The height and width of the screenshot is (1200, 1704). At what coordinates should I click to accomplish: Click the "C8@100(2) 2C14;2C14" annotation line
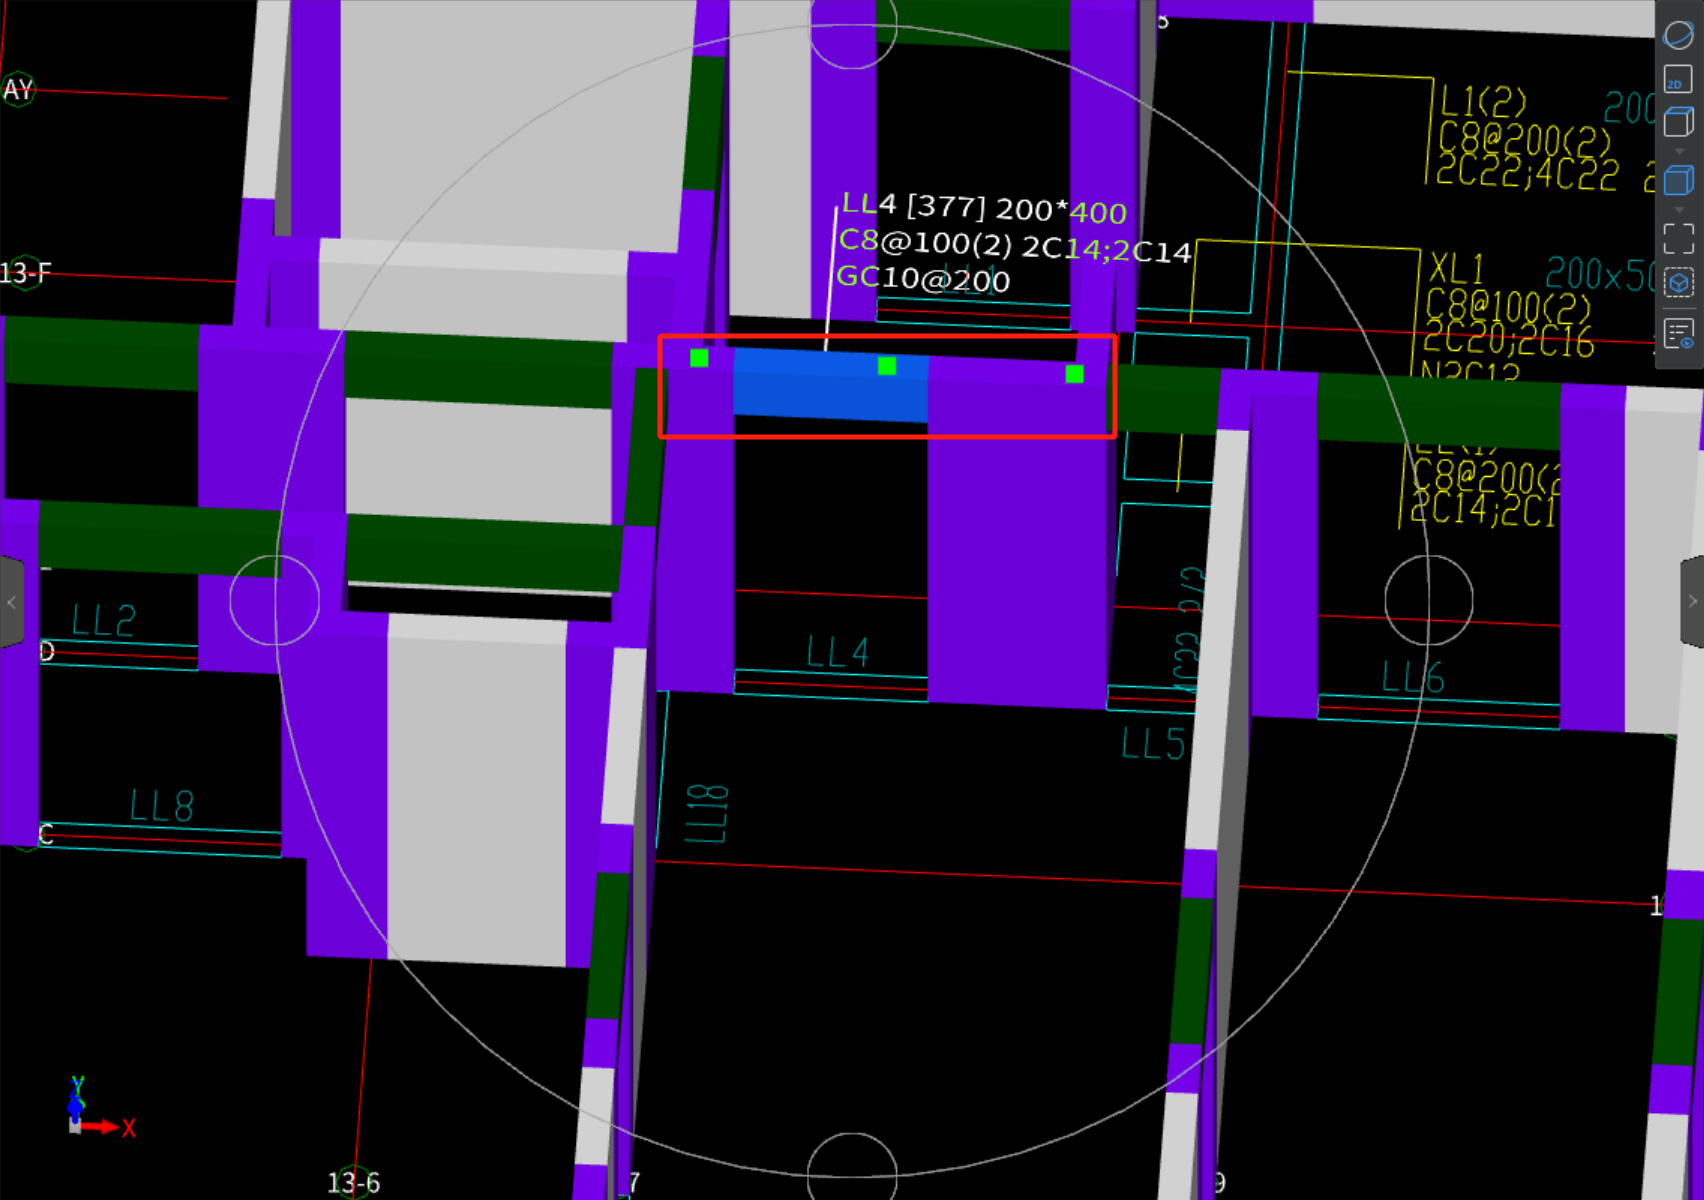point(1015,246)
